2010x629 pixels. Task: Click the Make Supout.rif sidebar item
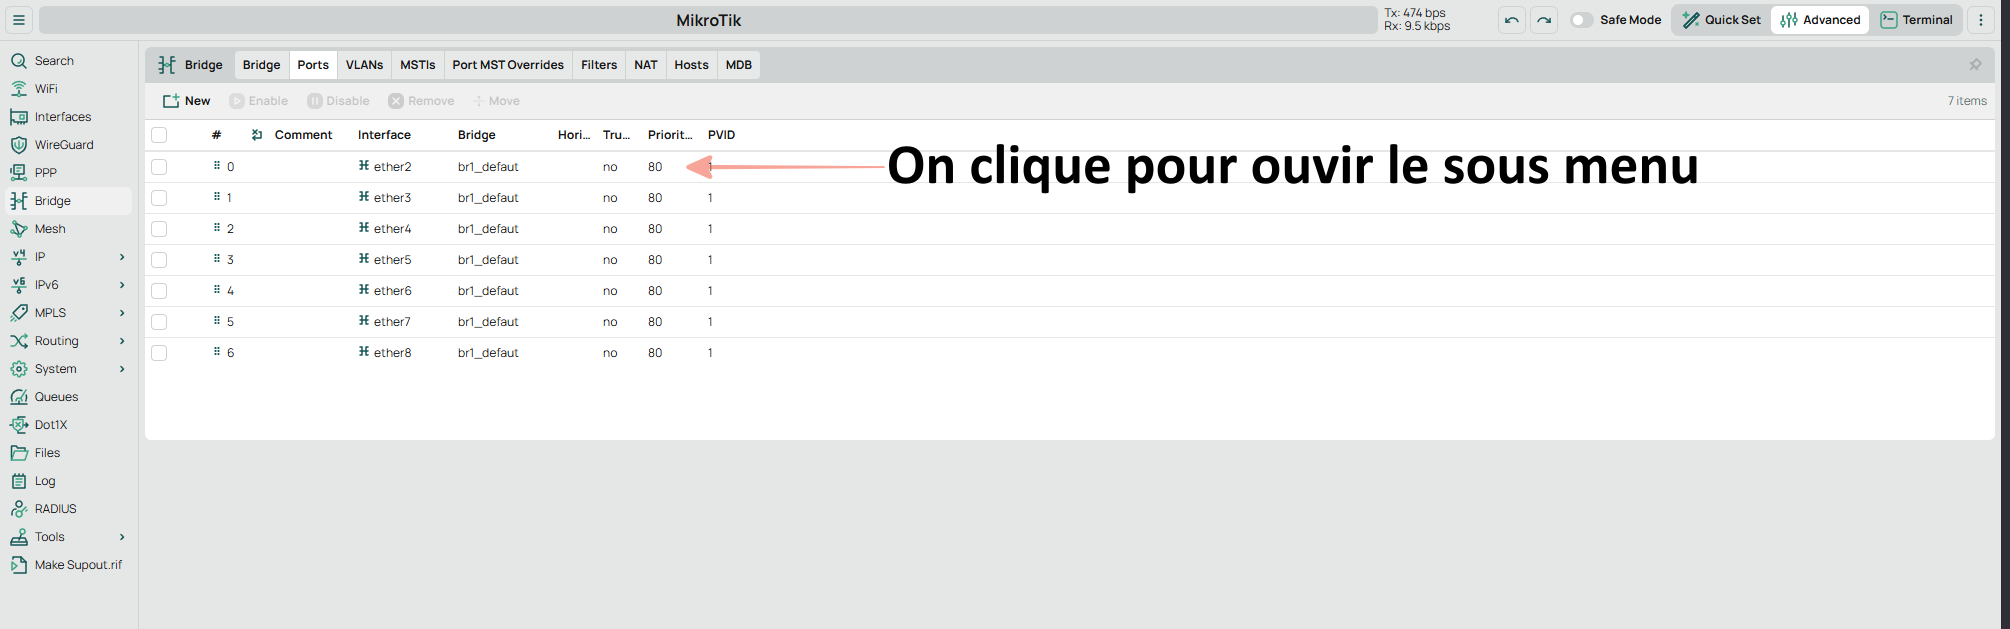(x=78, y=565)
